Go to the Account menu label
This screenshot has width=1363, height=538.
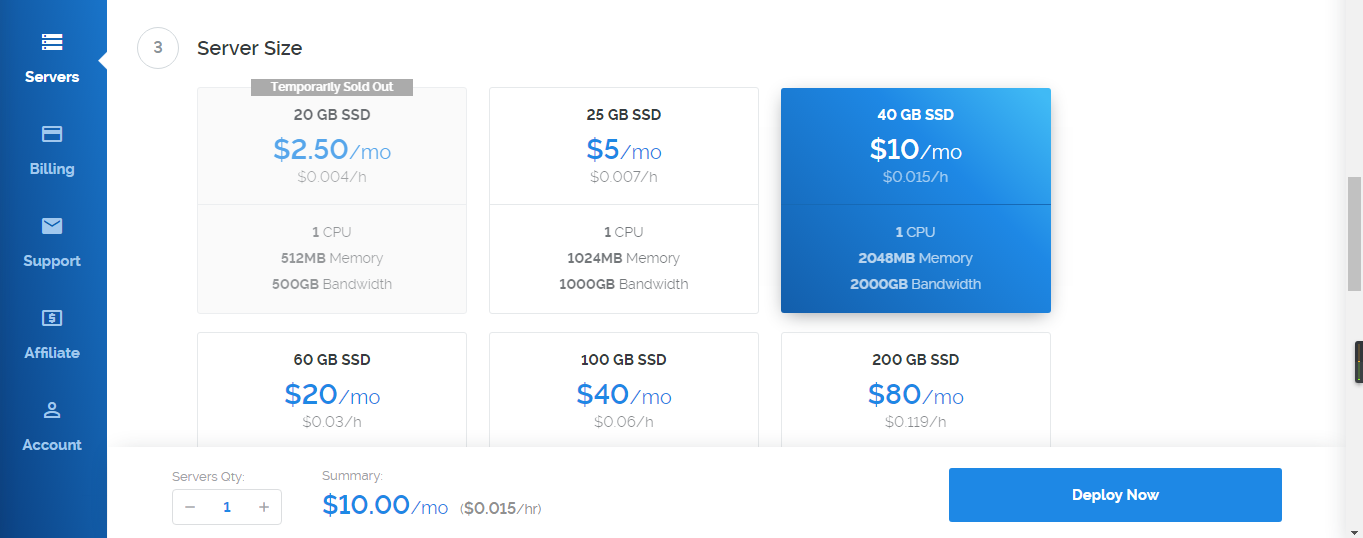52,445
